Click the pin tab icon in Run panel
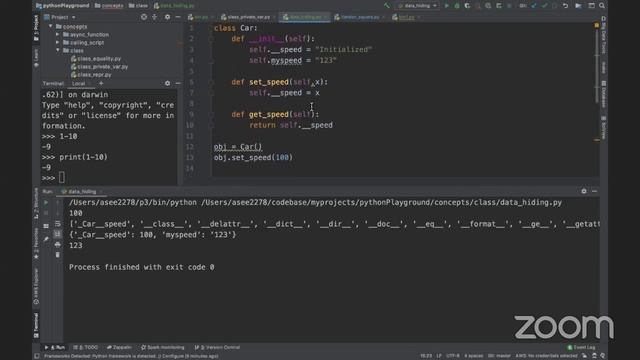The height and width of the screenshot is (360, 640). coord(46,238)
